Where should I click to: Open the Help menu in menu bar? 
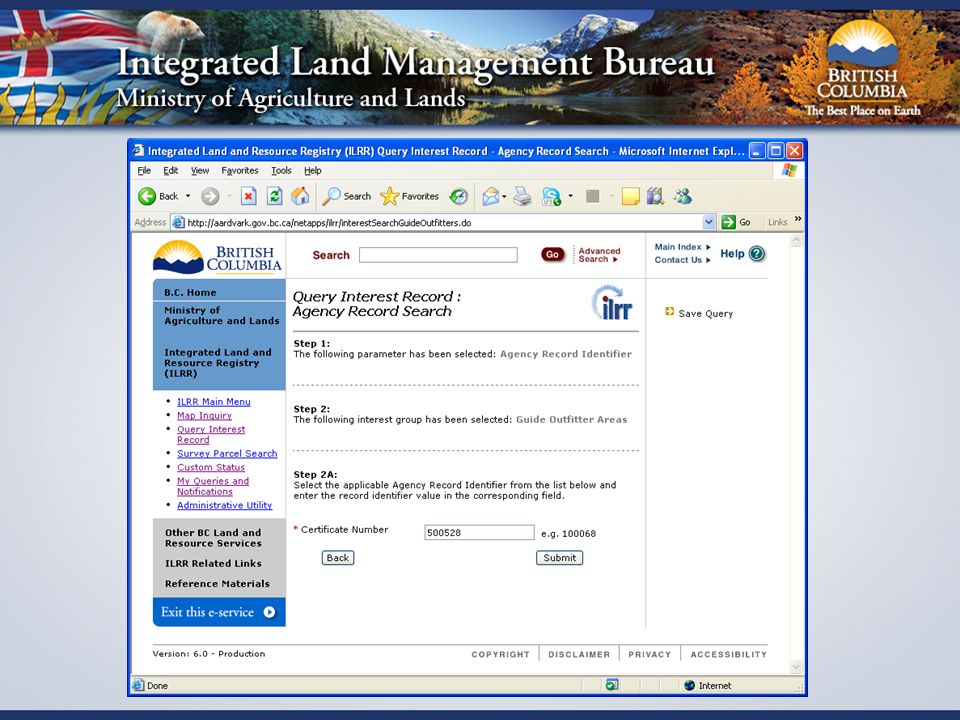312,170
